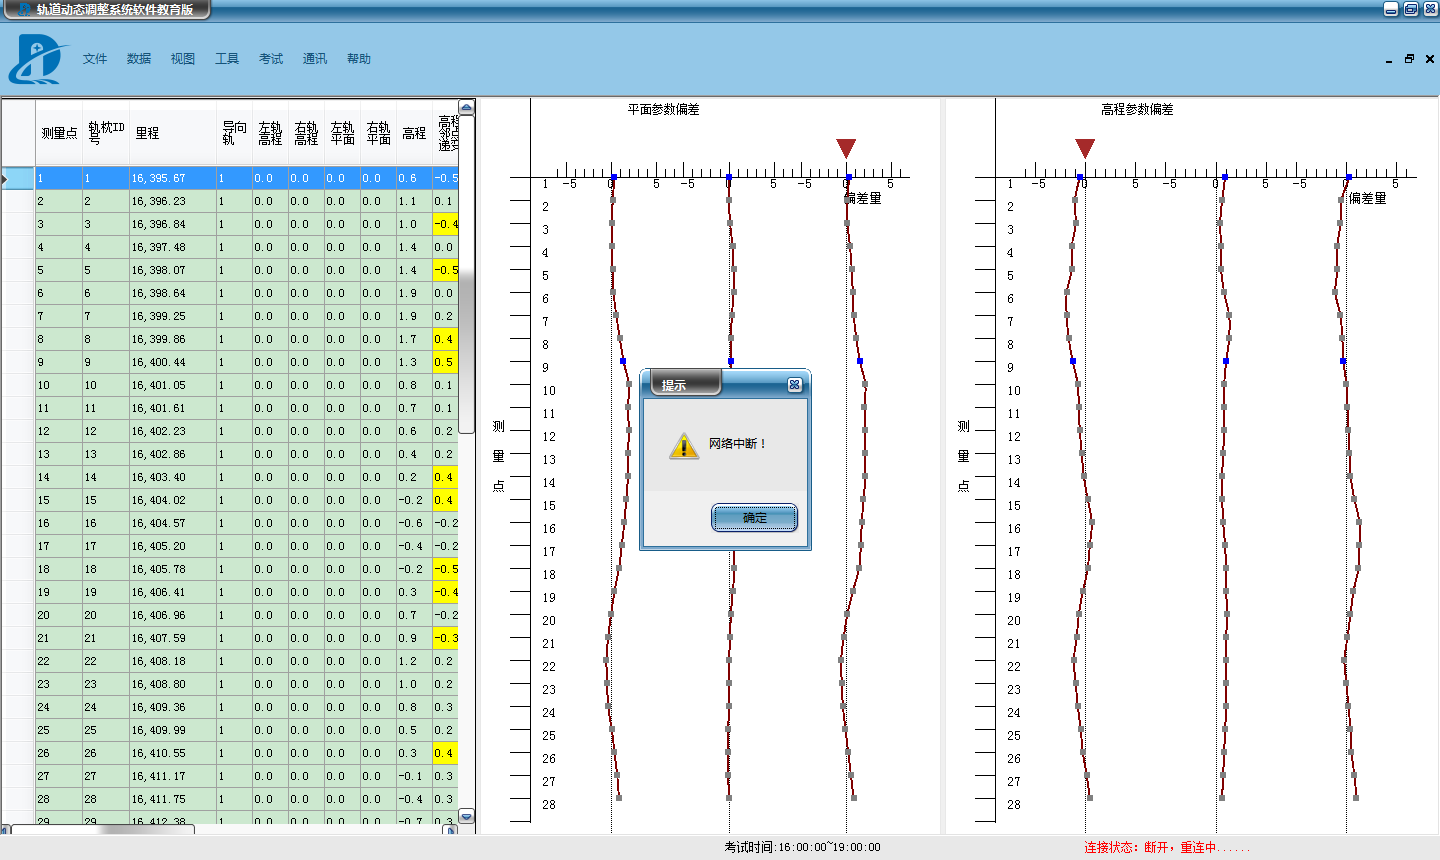Minimize the inner document window
Image resolution: width=1440 pixels, height=860 pixels.
pos(1389,60)
